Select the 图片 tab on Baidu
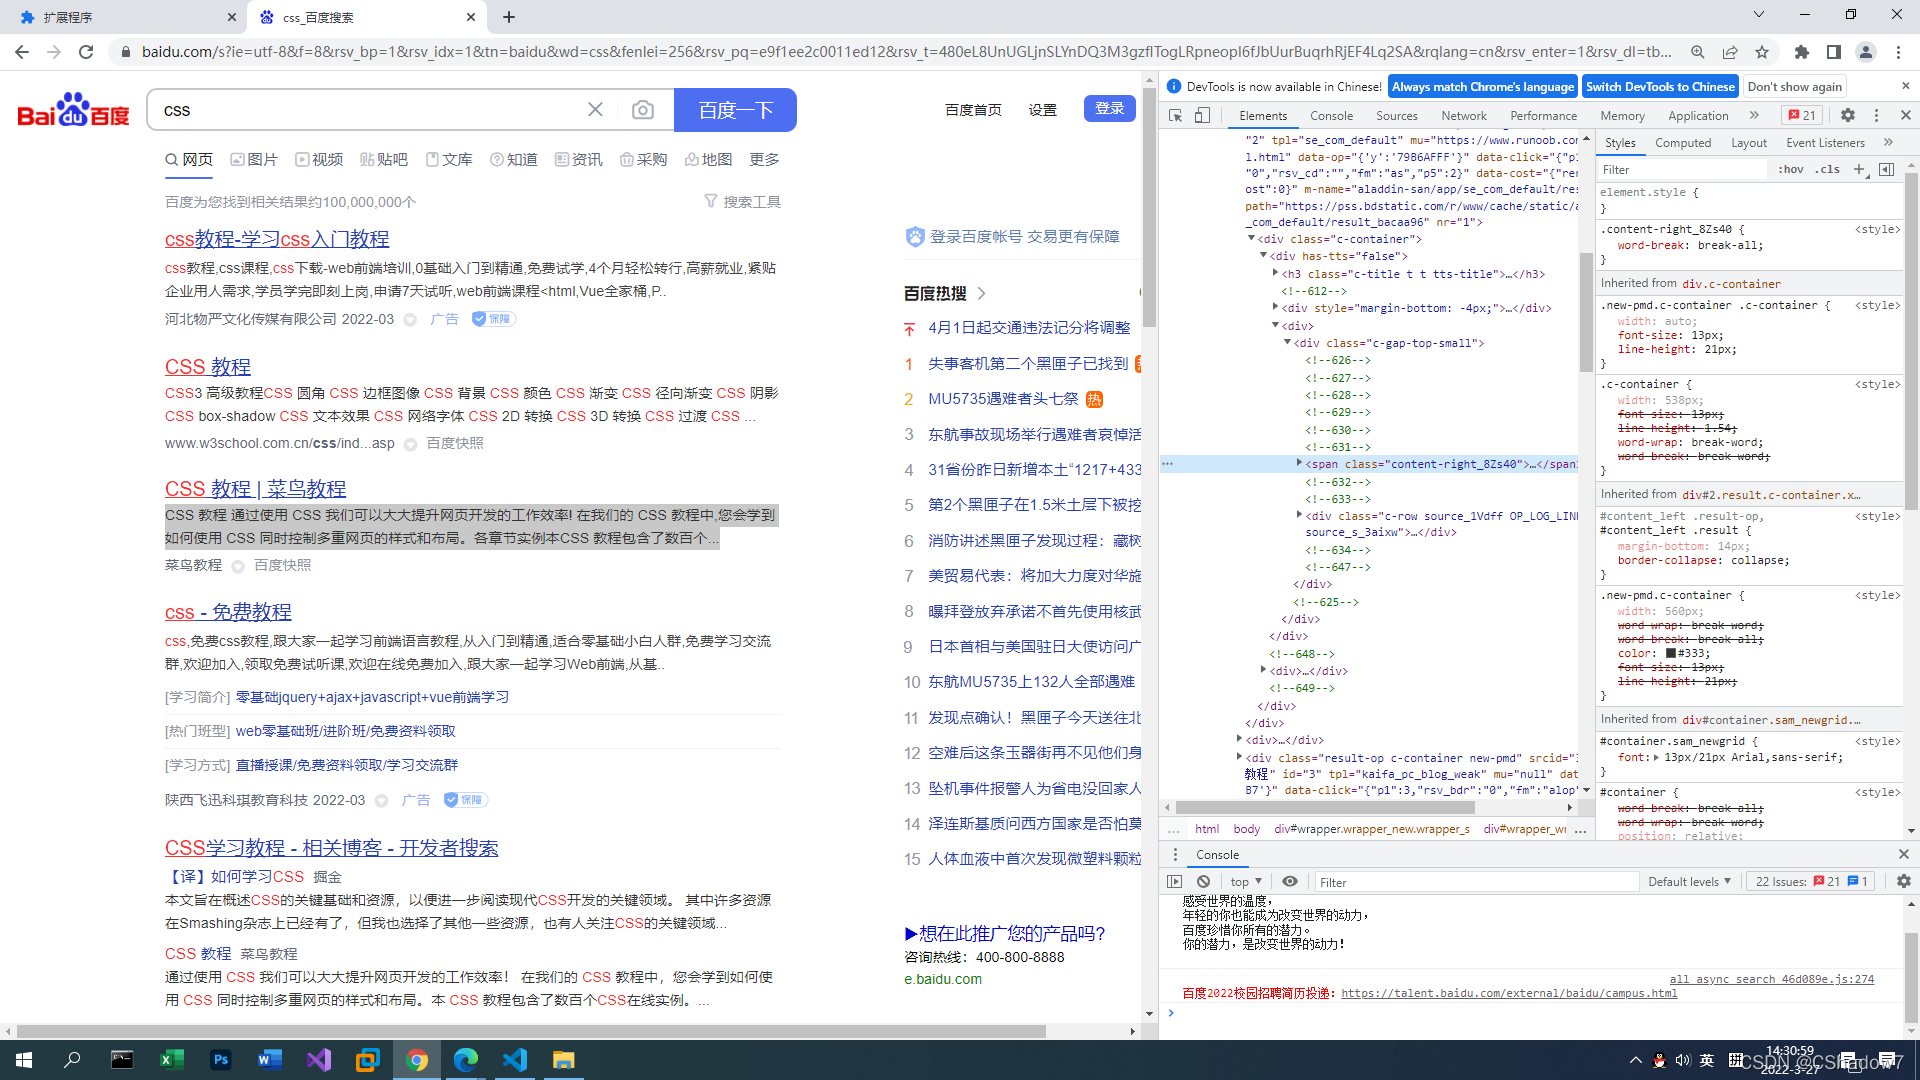Screen dimensions: 1920x1080 click(254, 160)
